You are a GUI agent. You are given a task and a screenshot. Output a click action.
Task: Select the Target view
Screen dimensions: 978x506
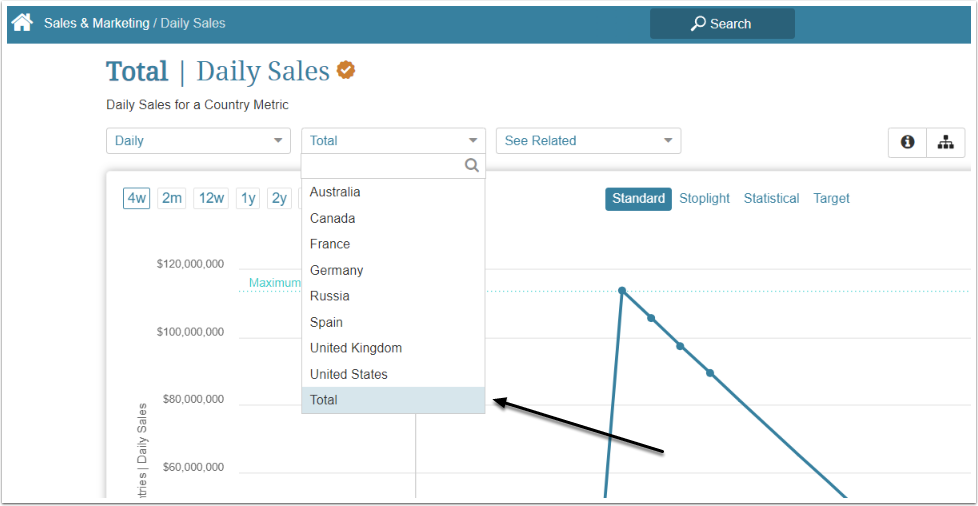tap(831, 198)
